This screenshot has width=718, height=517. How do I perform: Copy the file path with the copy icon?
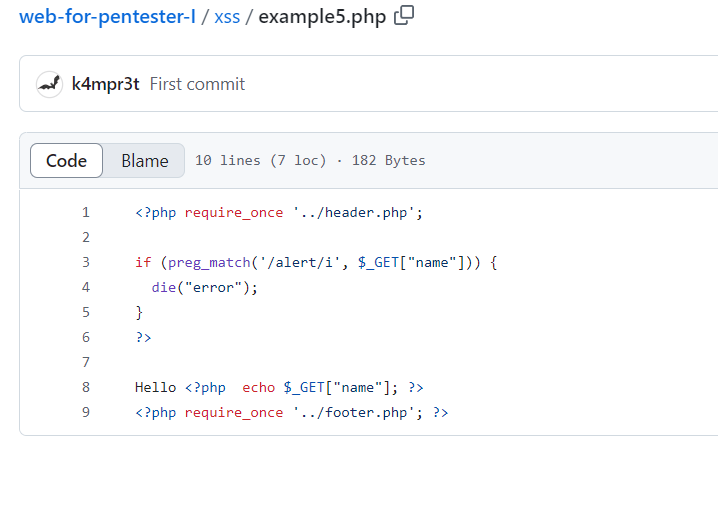[404, 16]
